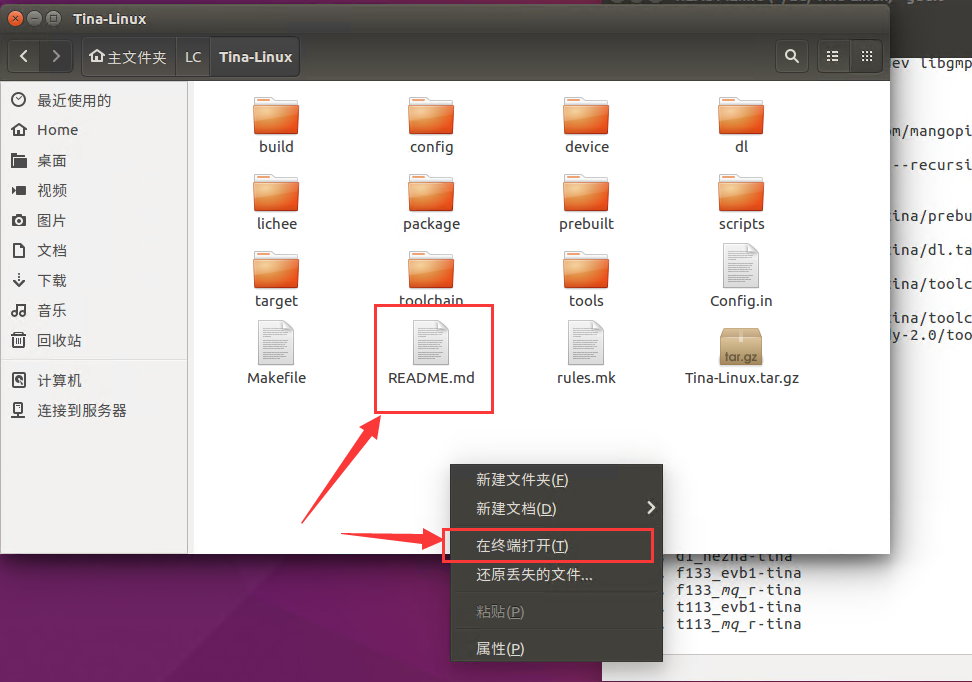Select the target folder
This screenshot has width=972, height=682.
pyautogui.click(x=276, y=280)
